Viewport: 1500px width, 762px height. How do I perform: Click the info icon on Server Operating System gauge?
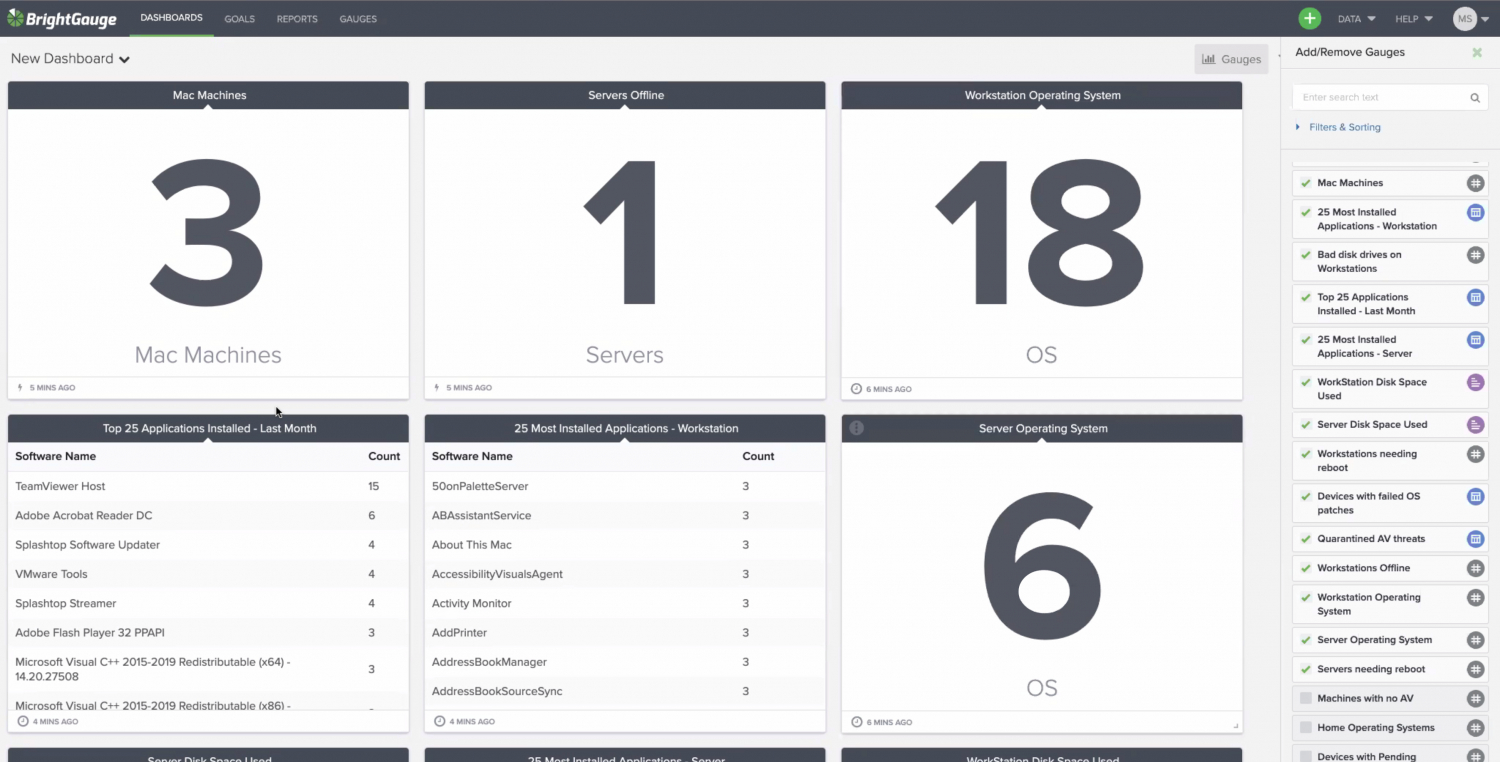point(856,428)
